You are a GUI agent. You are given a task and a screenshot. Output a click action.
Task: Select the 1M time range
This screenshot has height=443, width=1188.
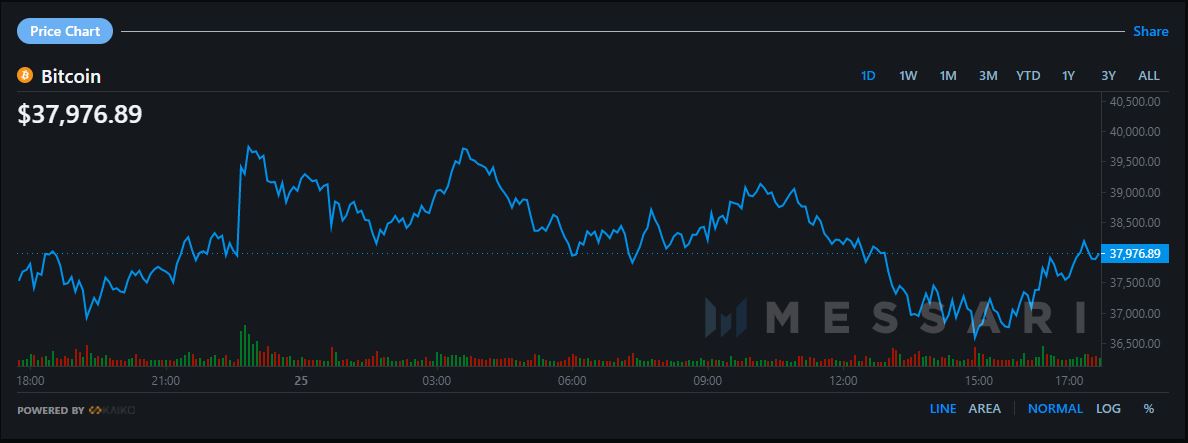pyautogui.click(x=948, y=76)
